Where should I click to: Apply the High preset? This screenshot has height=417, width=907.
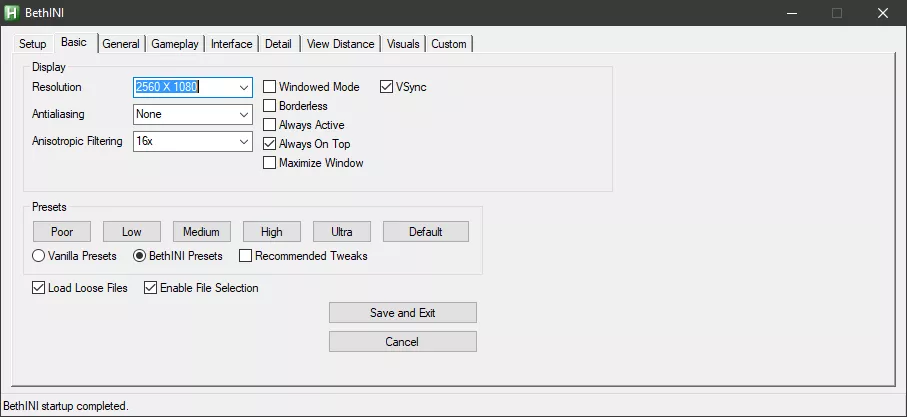pyautogui.click(x=271, y=232)
